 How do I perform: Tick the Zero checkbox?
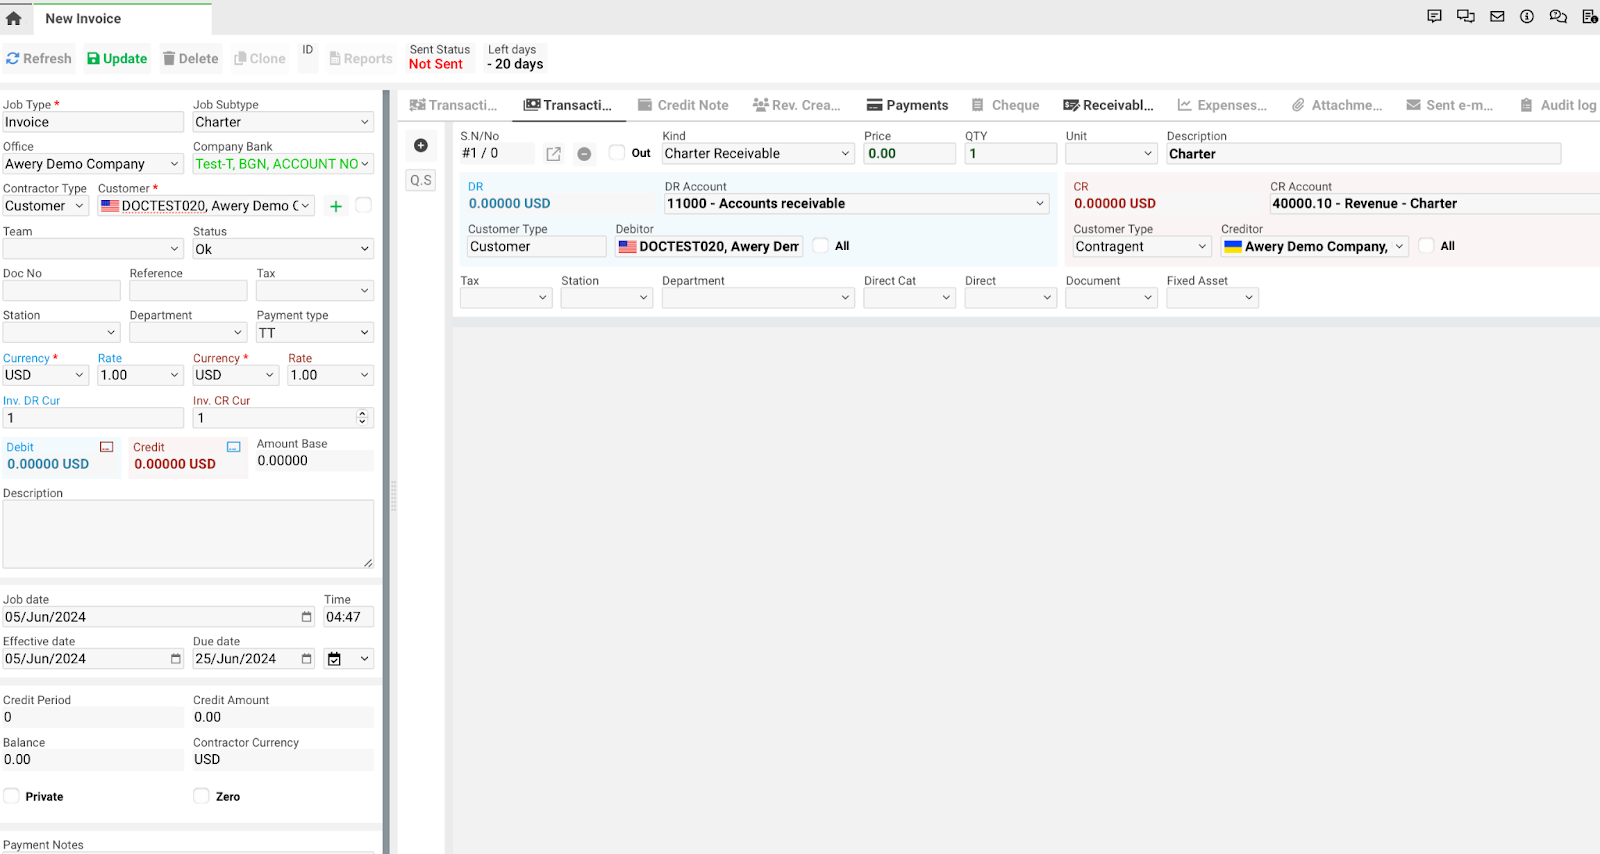(201, 796)
